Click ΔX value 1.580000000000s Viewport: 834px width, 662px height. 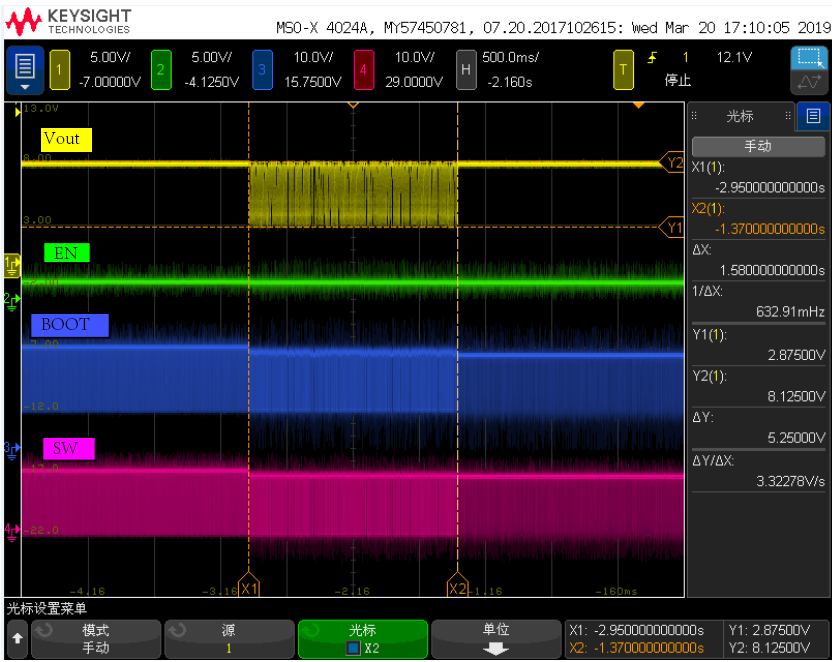point(772,270)
